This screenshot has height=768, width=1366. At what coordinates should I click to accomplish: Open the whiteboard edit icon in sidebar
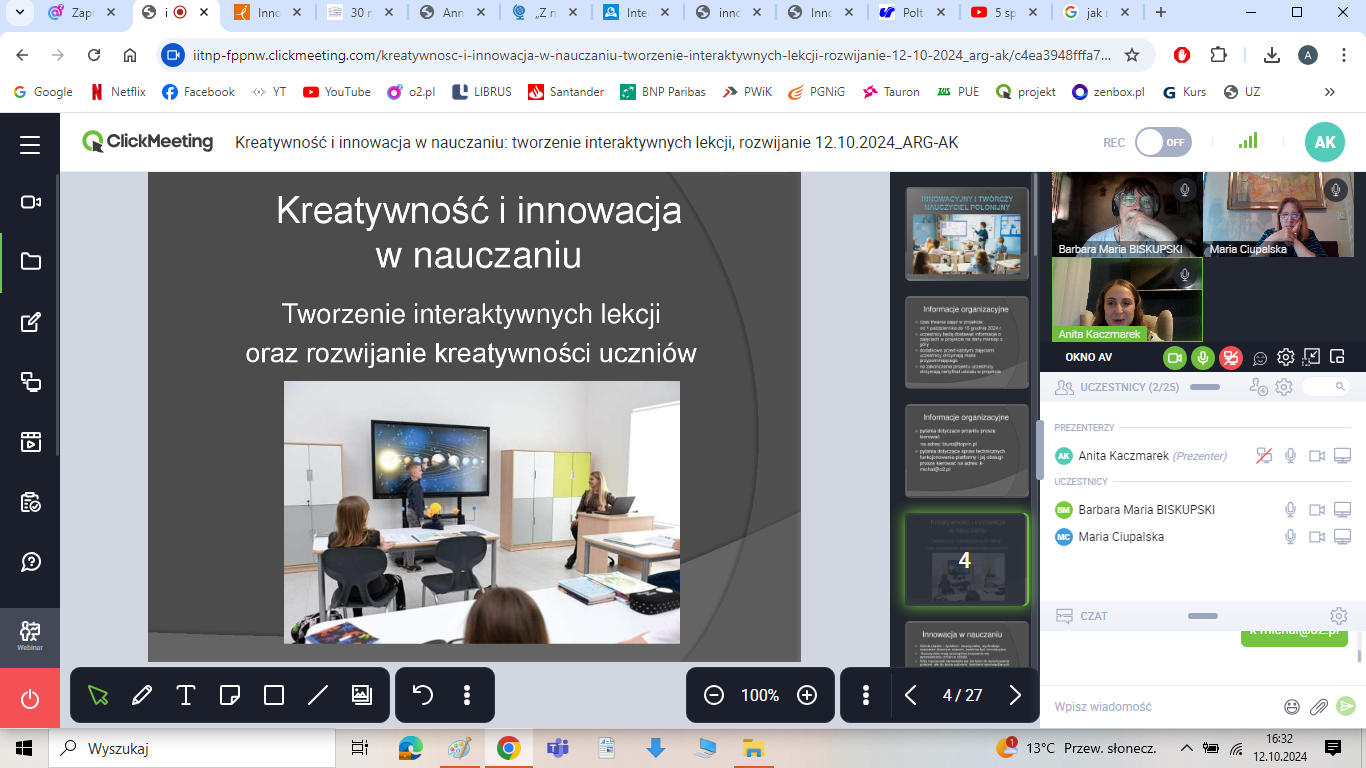(30, 321)
